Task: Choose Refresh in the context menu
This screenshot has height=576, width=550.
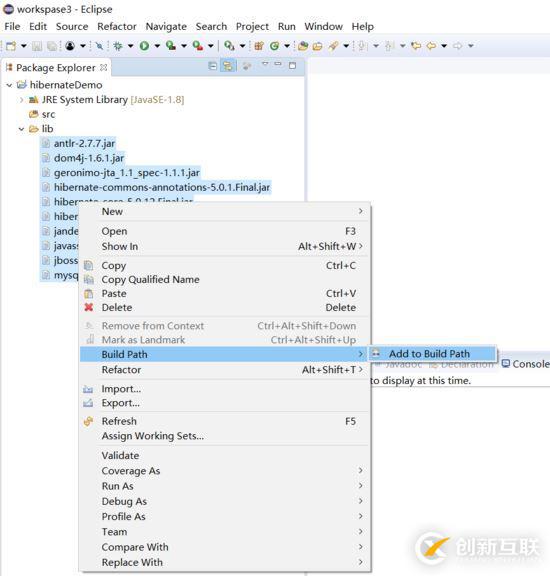Action: [x=225, y=421]
